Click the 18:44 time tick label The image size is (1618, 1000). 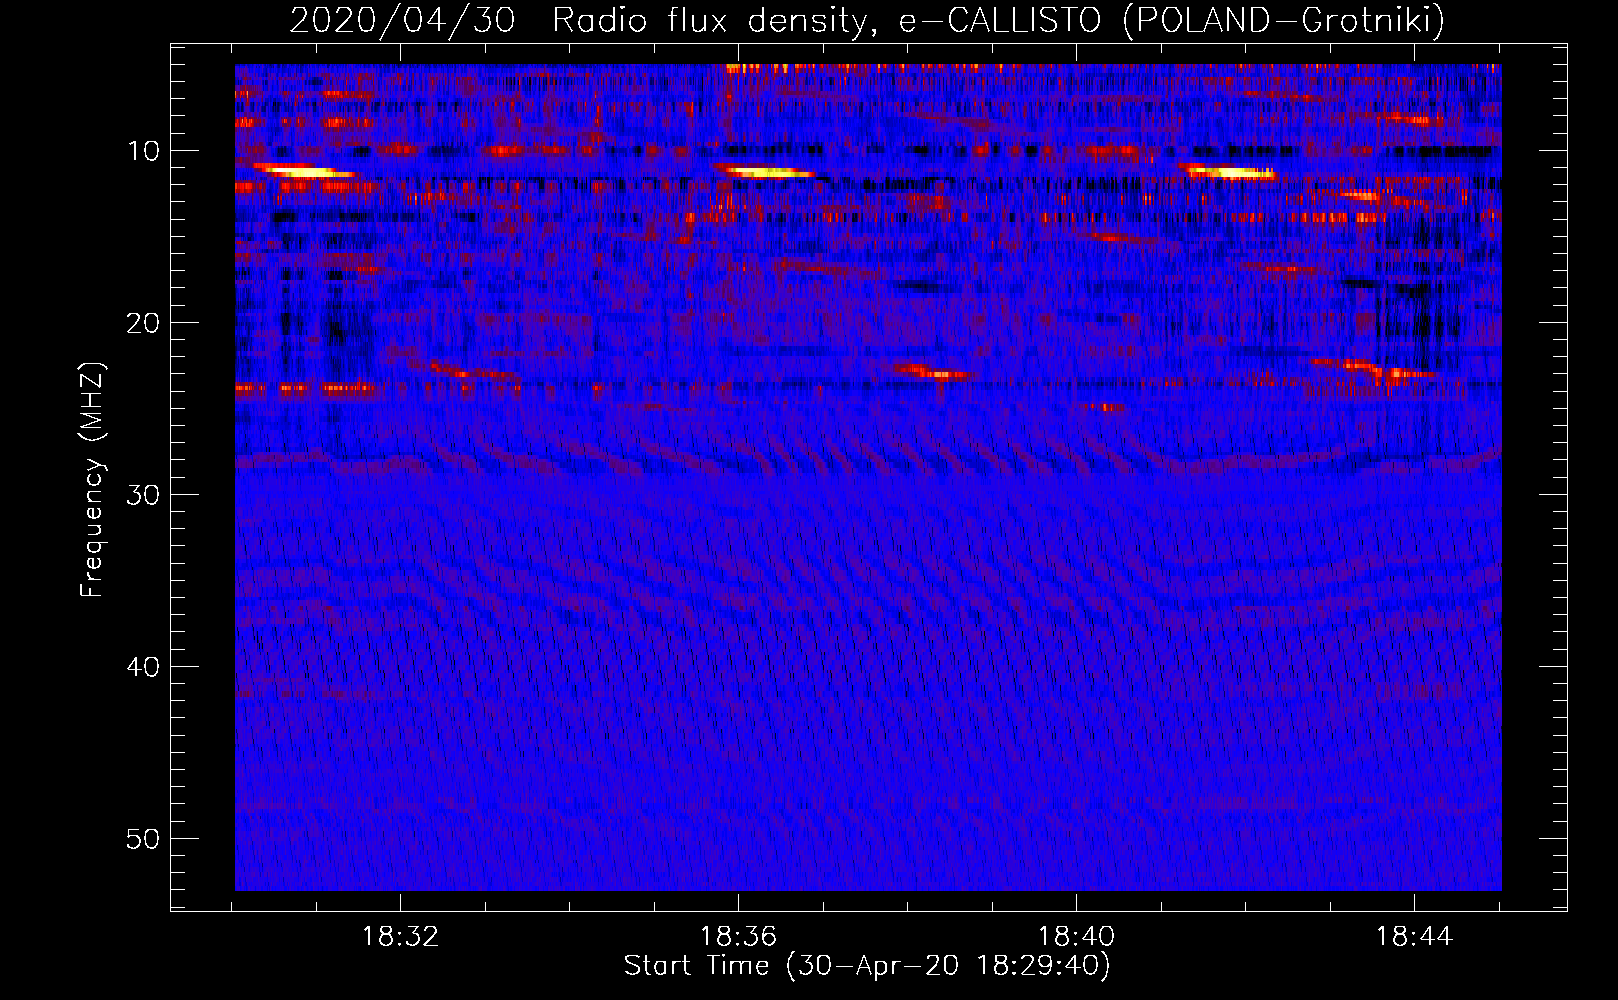[x=1414, y=937]
